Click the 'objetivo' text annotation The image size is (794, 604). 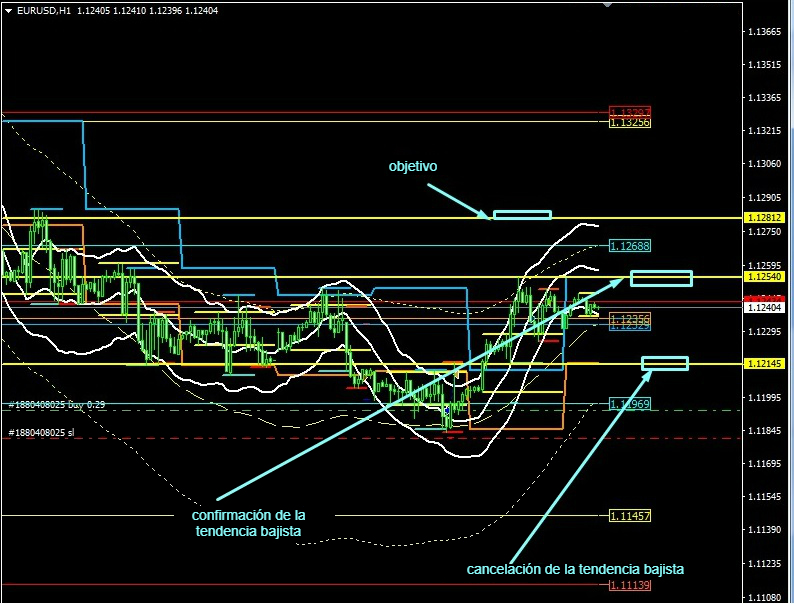[x=413, y=166]
